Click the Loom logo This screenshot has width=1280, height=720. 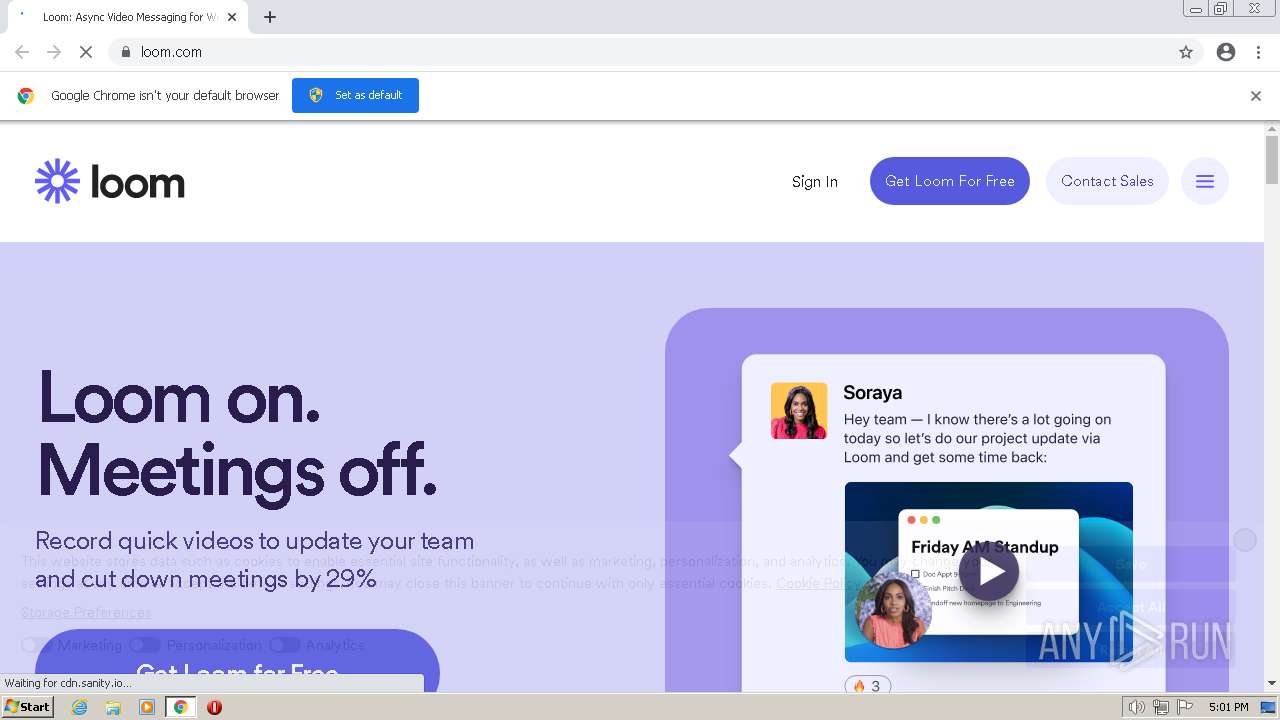tap(110, 181)
